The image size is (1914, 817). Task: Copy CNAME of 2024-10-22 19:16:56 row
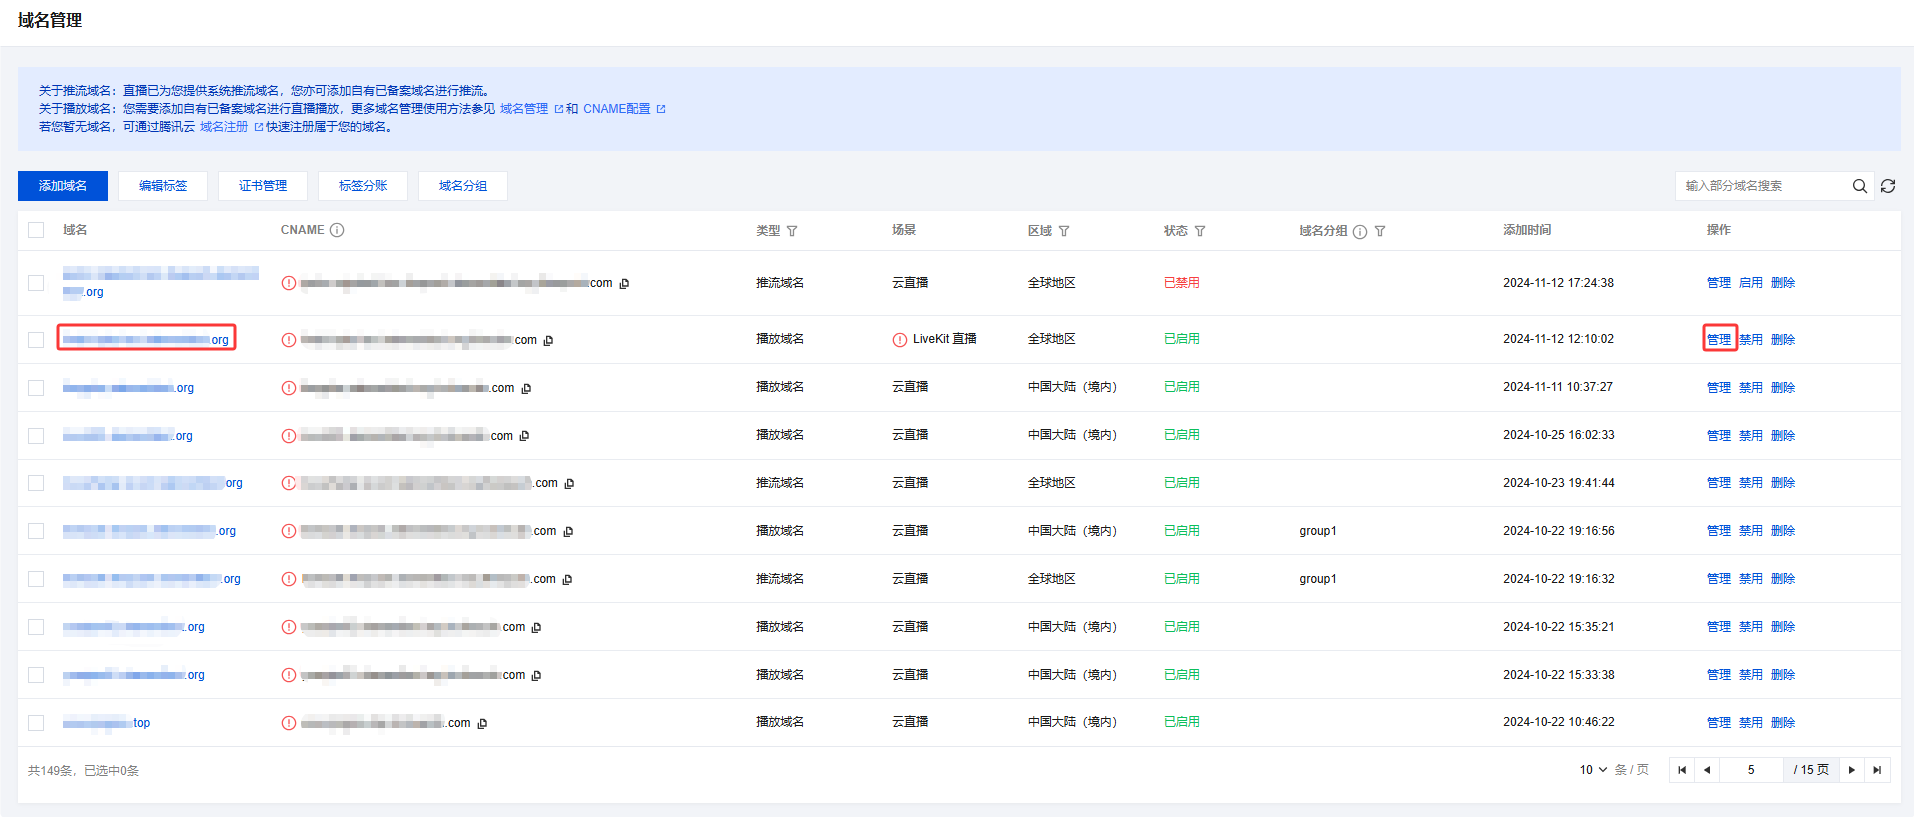(x=568, y=532)
